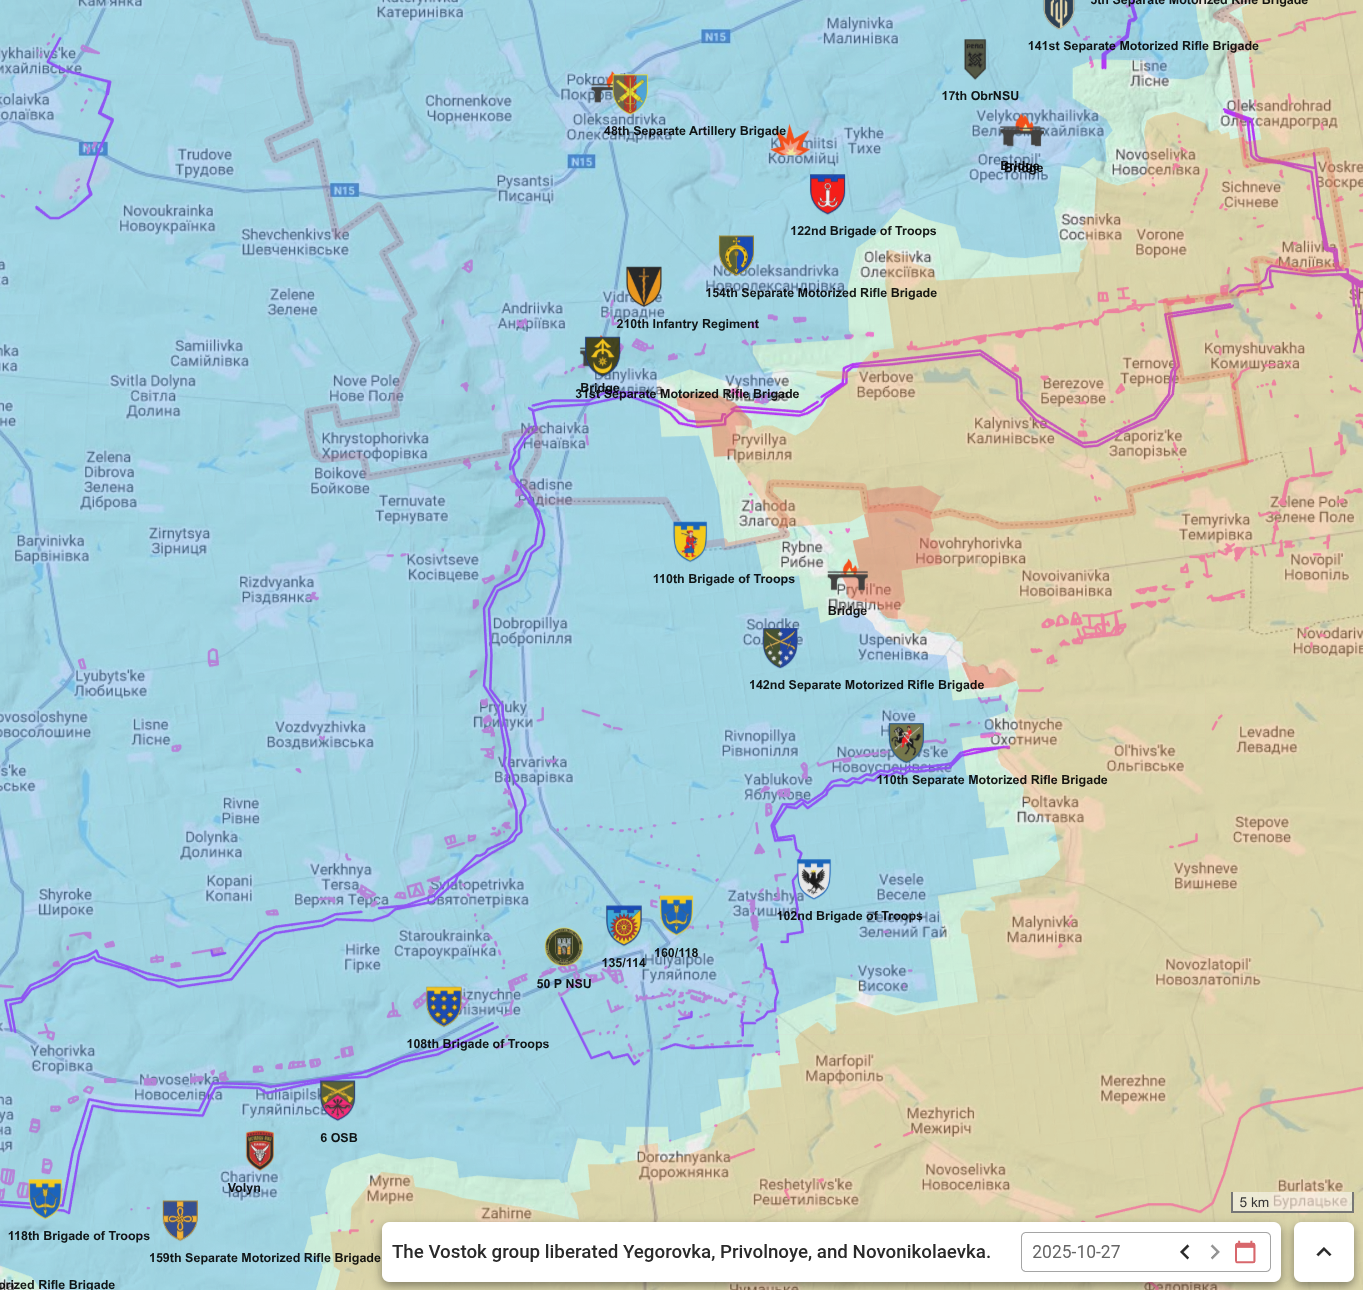Select the 110th Brigade of Troops emblem
This screenshot has width=1363, height=1290.
point(690,541)
